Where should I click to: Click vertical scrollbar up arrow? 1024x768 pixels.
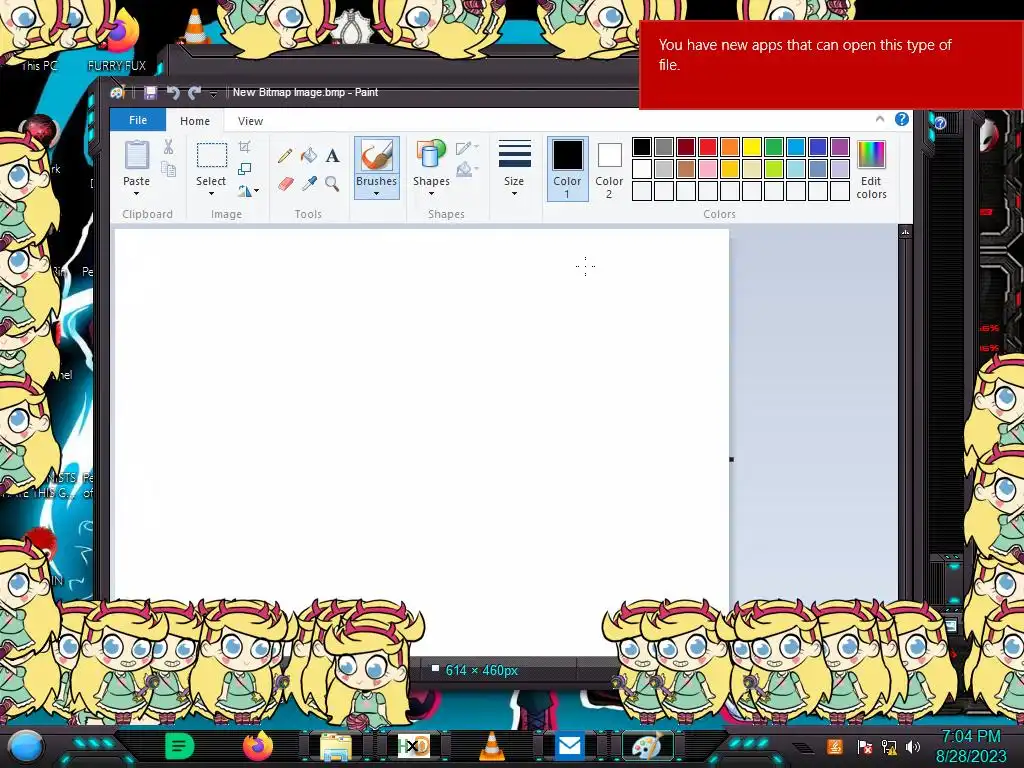pyautogui.click(x=905, y=232)
